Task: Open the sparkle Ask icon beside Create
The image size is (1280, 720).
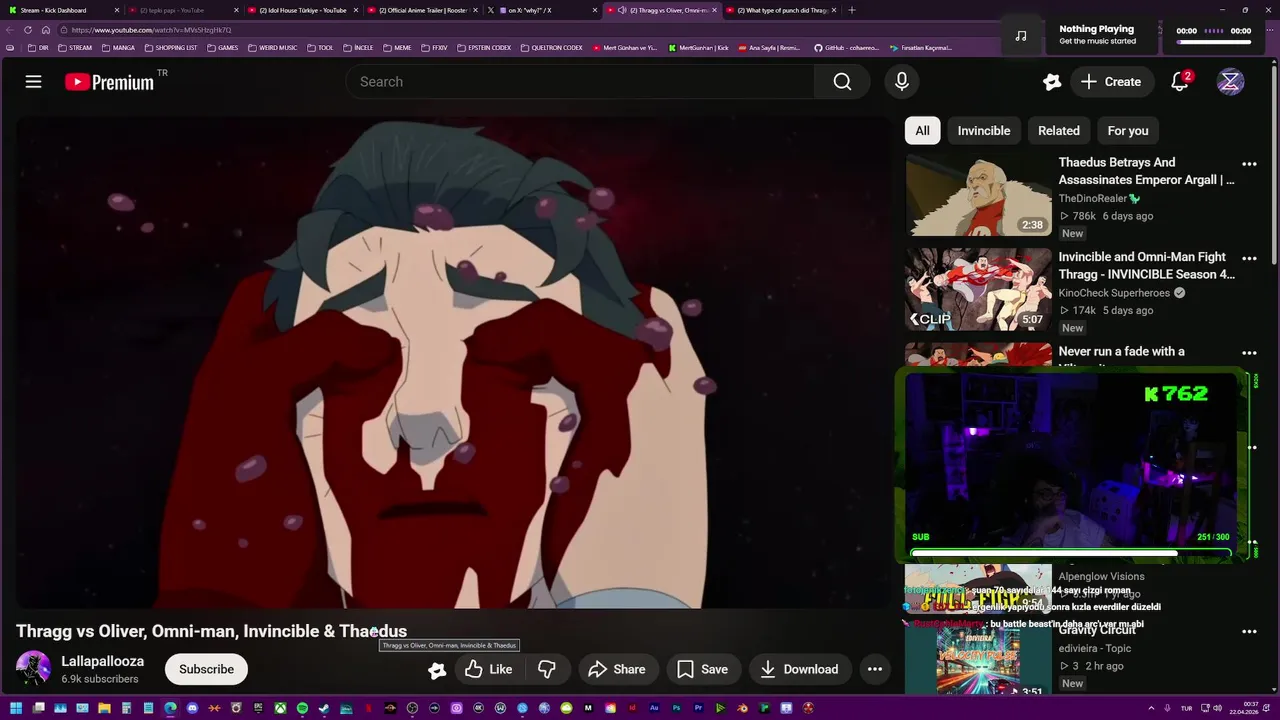Action: point(1052,82)
